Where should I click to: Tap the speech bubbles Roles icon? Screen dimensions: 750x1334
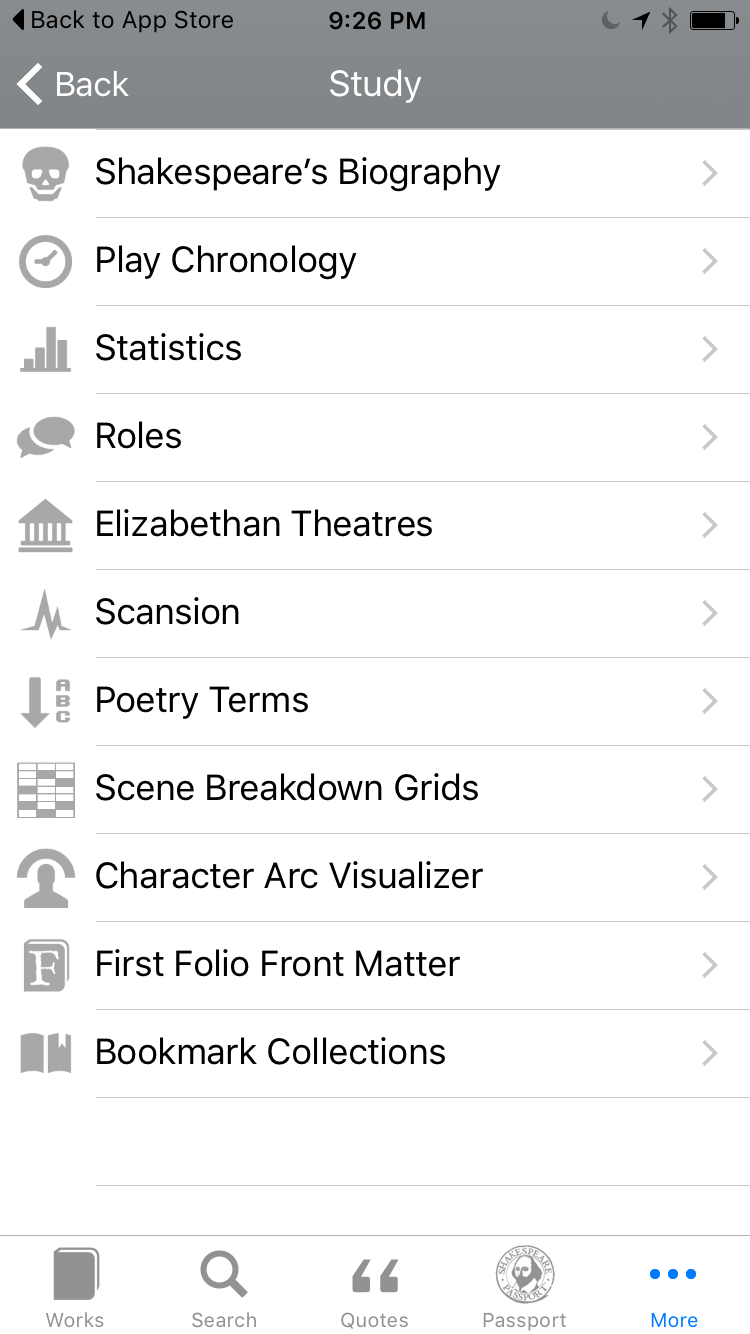tap(46, 437)
